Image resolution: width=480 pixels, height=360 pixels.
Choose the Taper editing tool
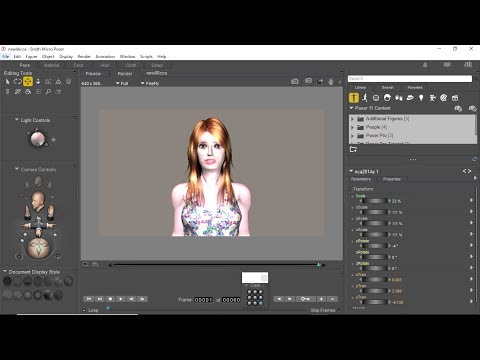(x=58, y=81)
